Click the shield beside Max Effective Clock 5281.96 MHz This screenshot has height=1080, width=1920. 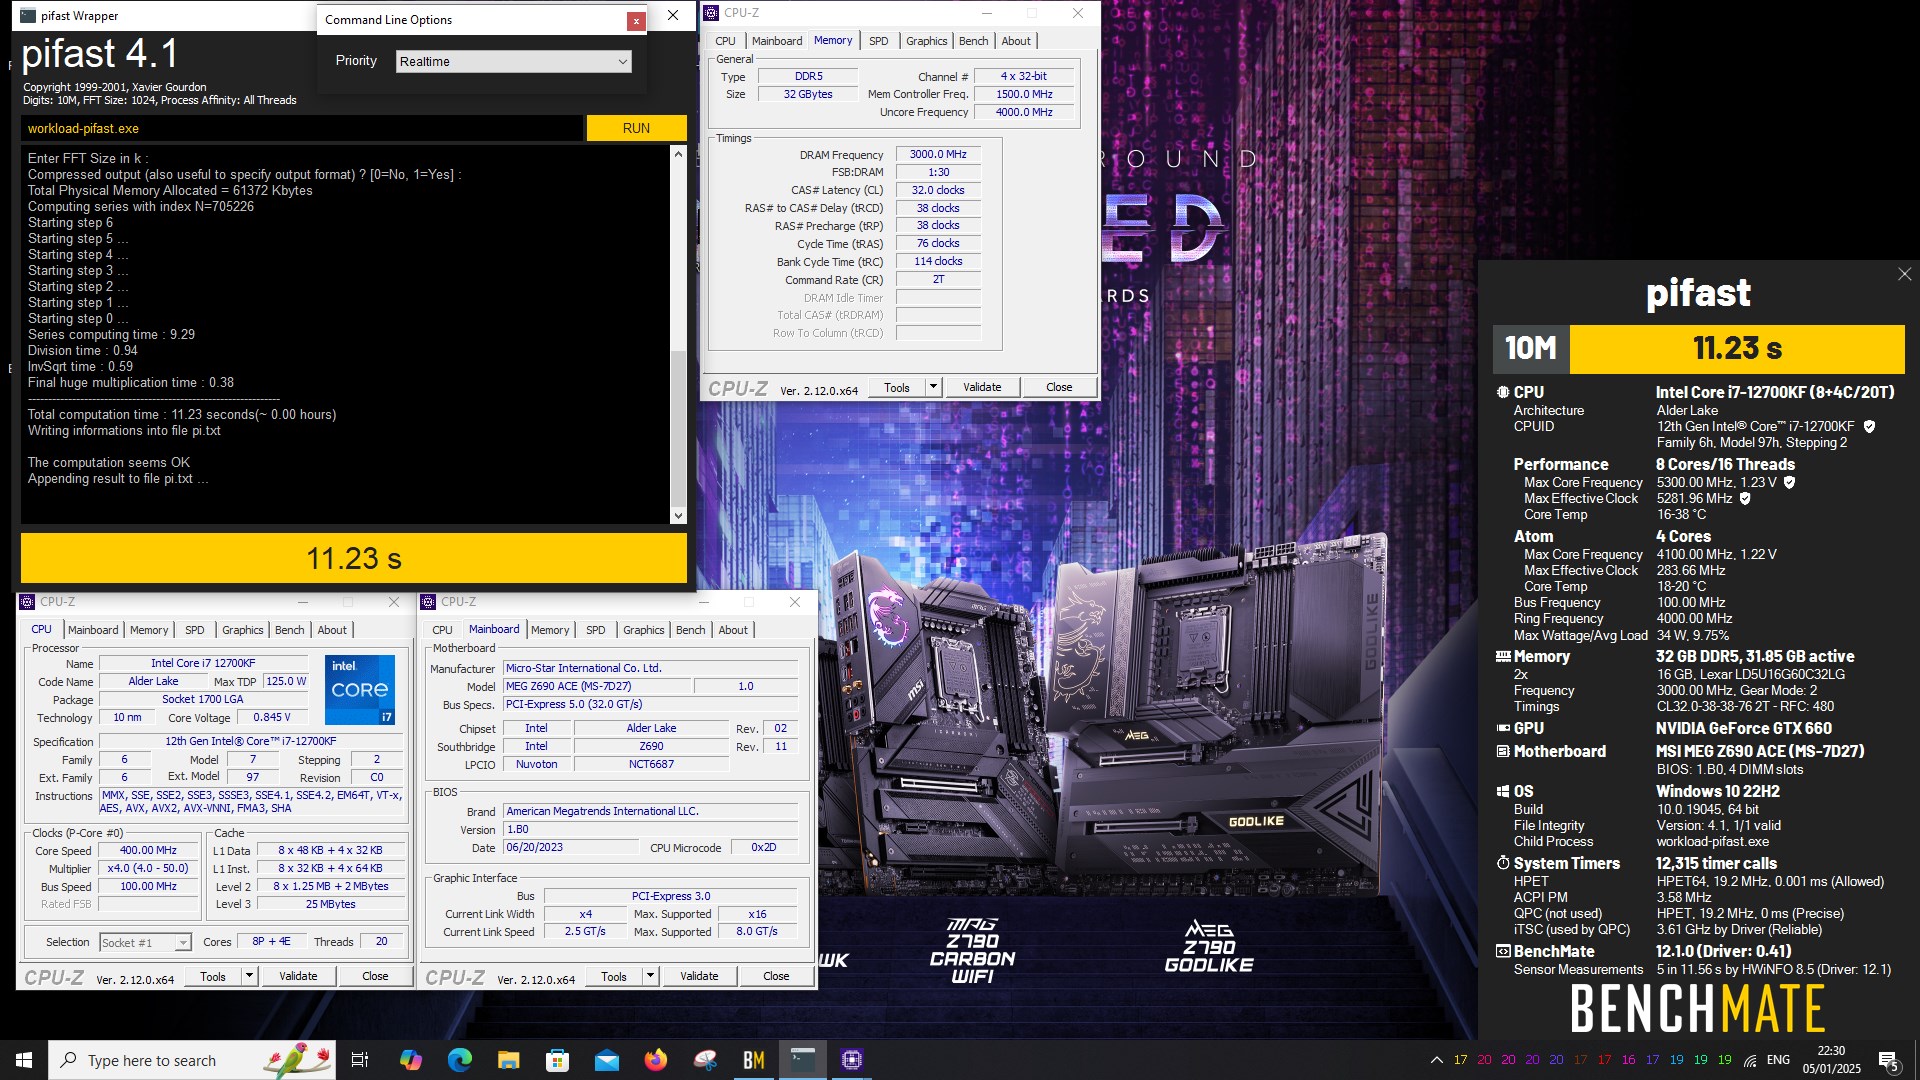pos(1745,499)
